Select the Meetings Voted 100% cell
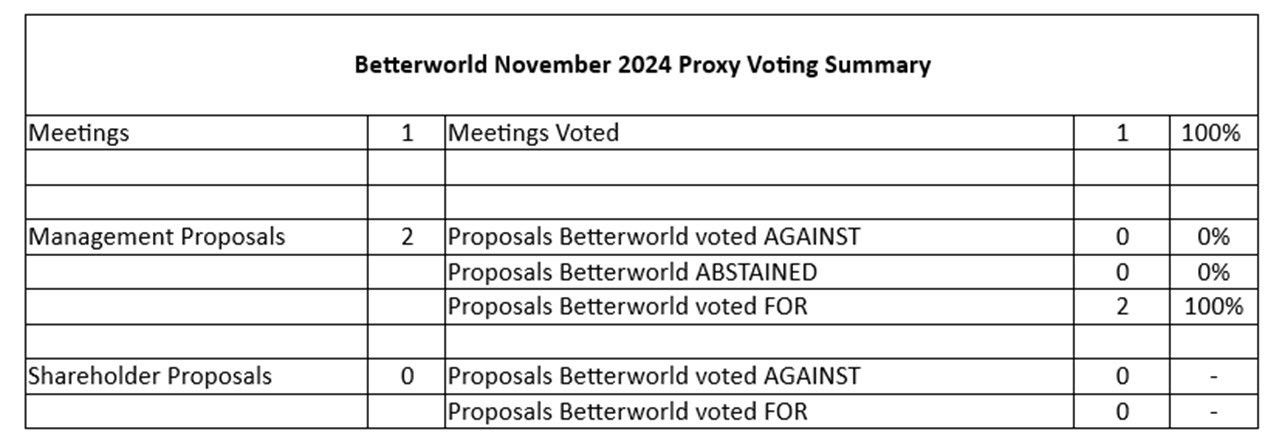1279x443 pixels. tap(1213, 132)
